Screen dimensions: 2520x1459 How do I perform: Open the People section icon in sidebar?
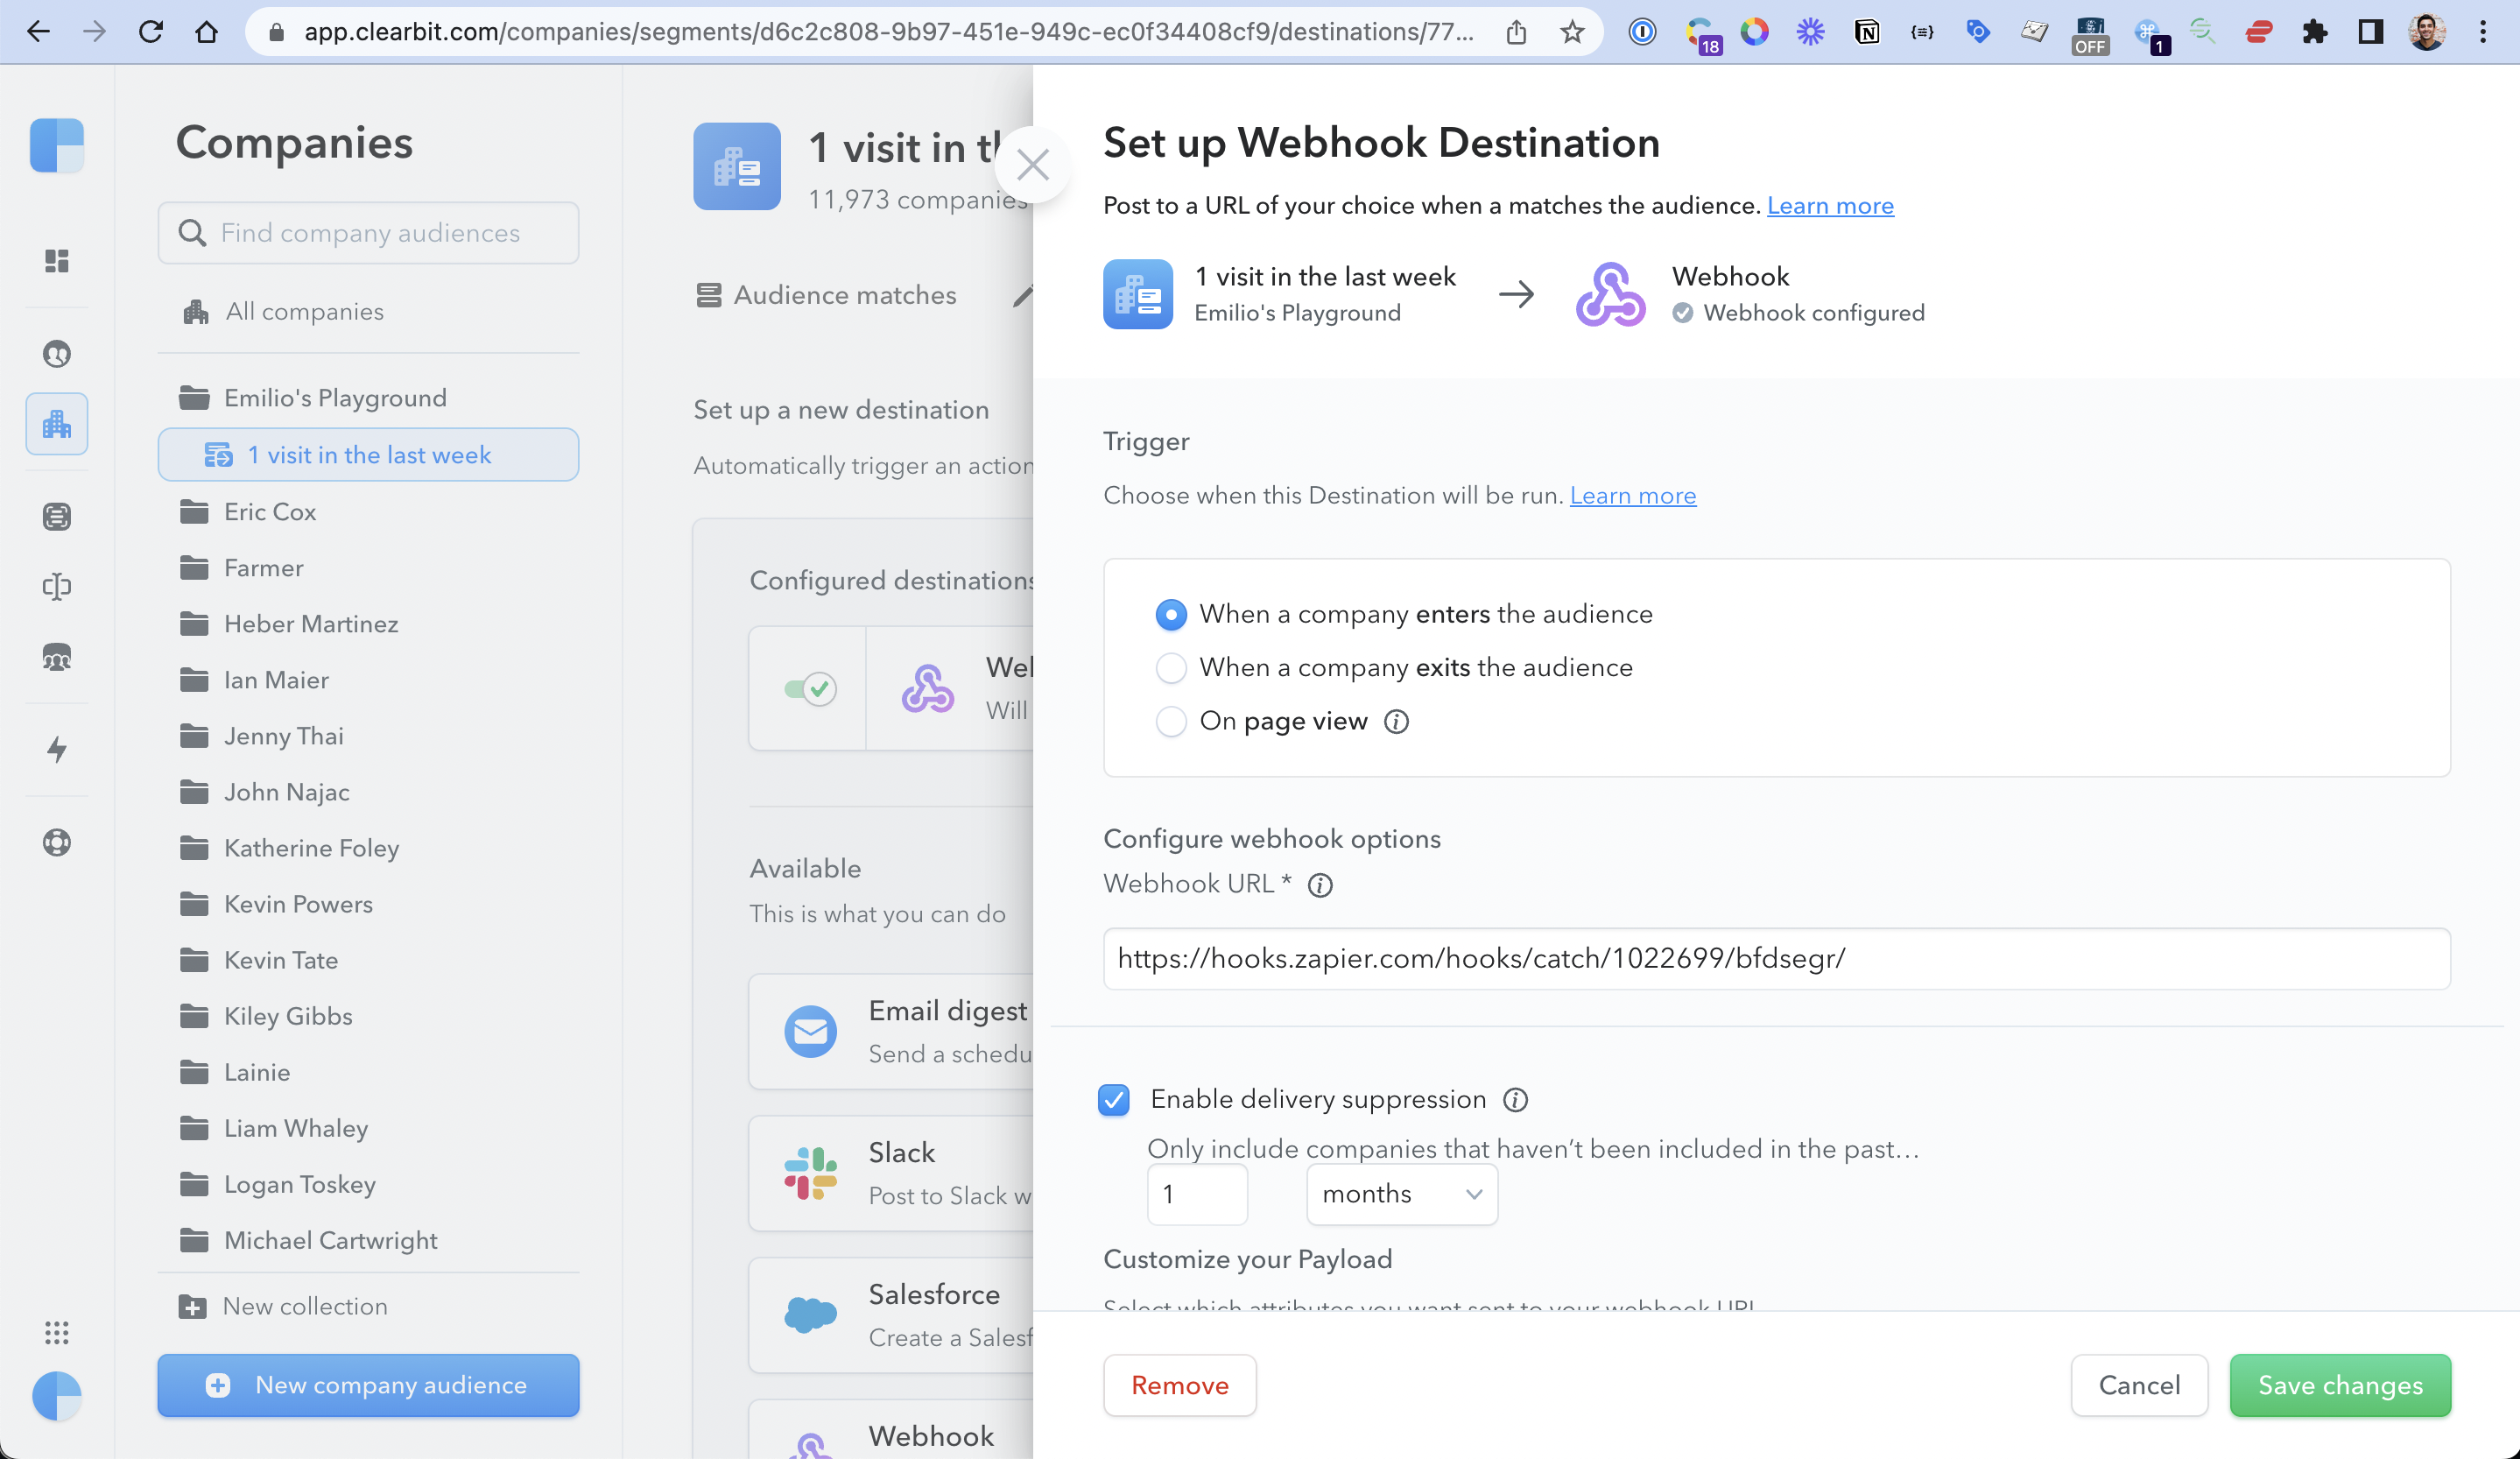57,354
